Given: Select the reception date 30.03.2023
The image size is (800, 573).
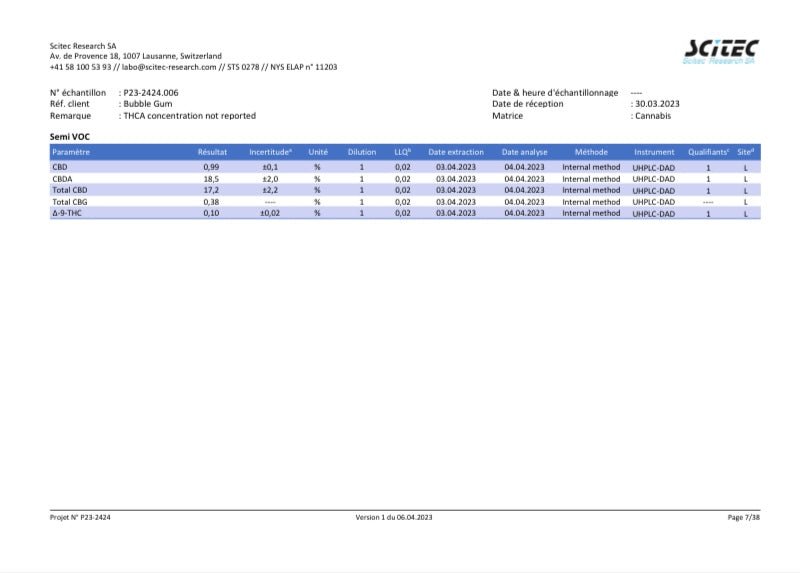Looking at the screenshot, I should click(657, 104).
